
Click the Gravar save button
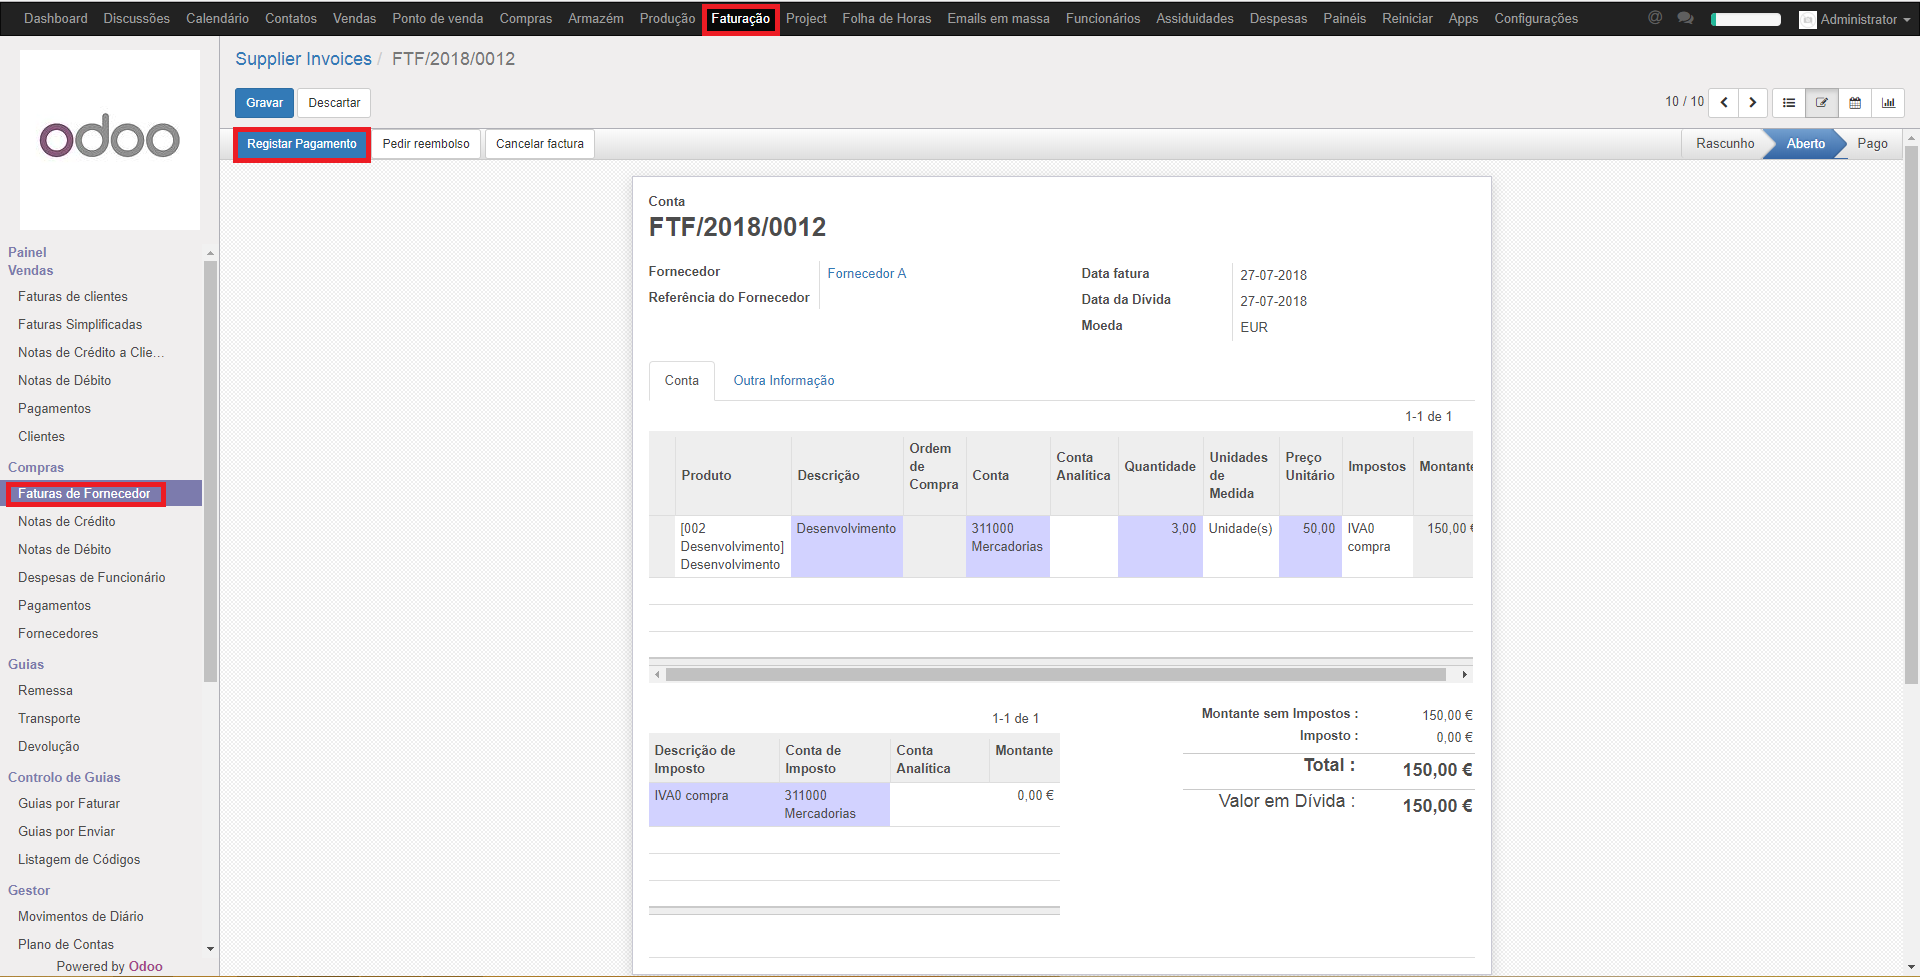click(264, 103)
